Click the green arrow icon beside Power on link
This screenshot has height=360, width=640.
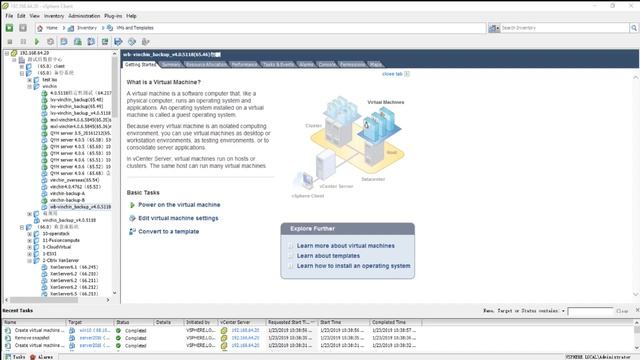[132, 205]
